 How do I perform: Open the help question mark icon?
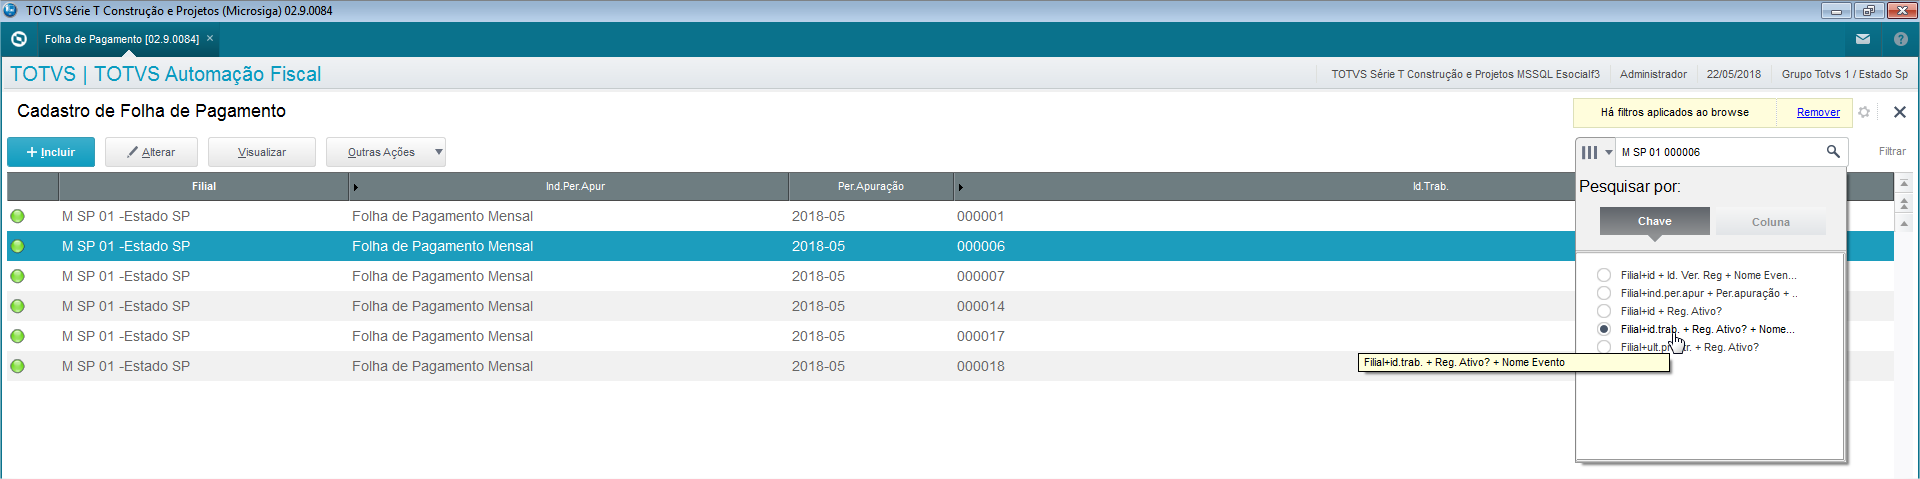tap(1900, 39)
